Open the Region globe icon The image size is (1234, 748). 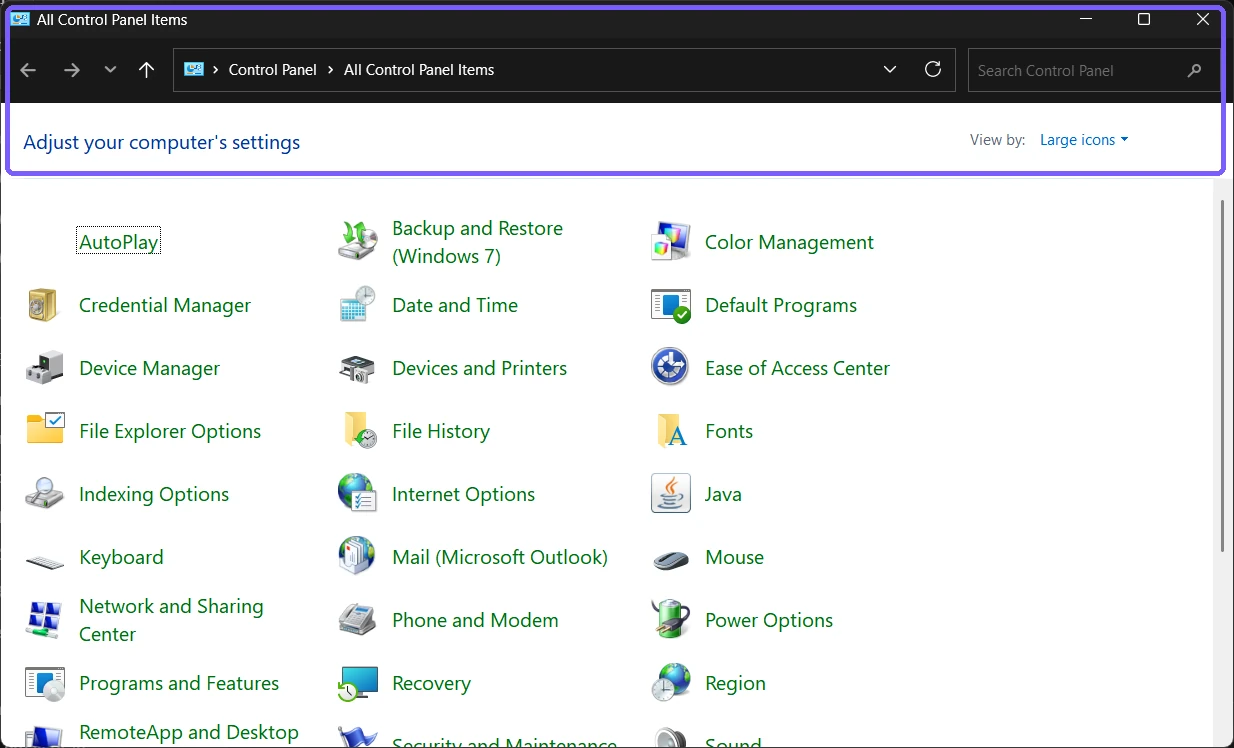[670, 683]
